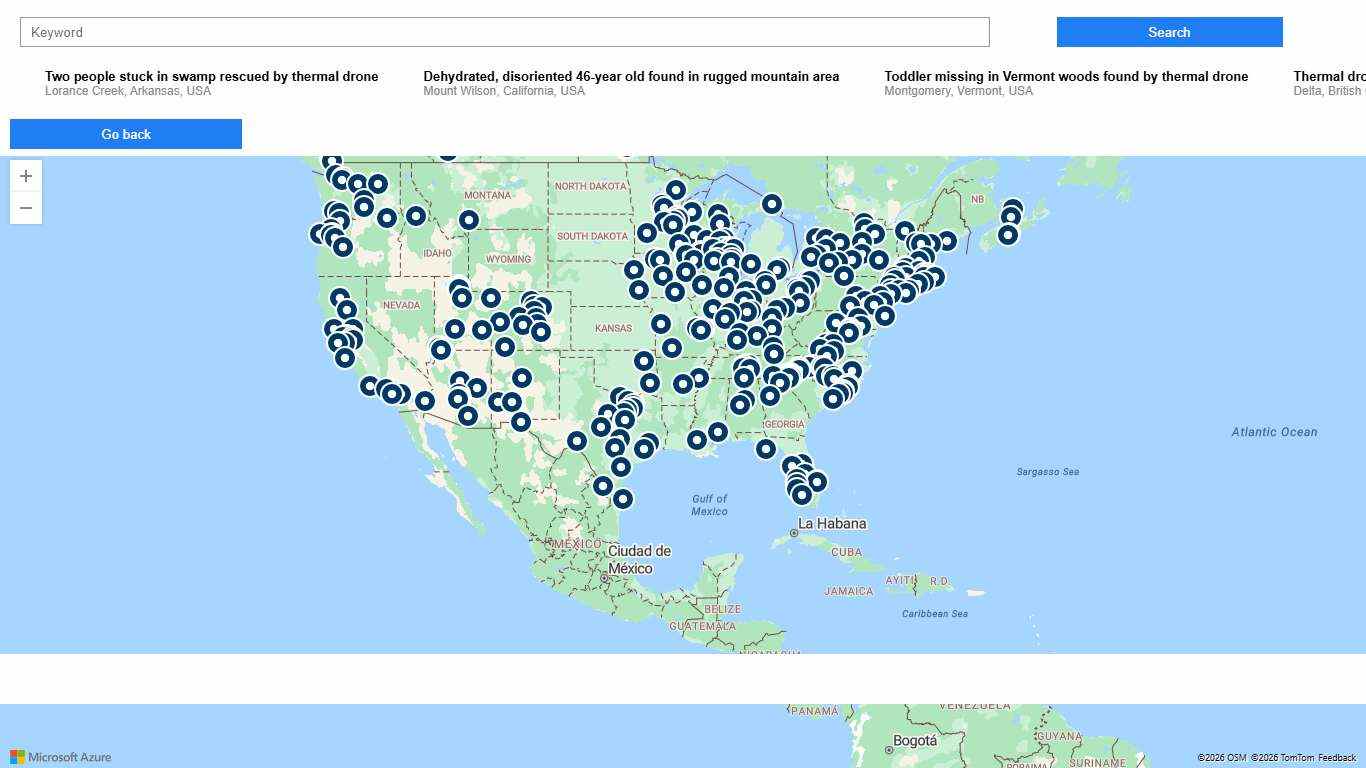
Task: Click the marker below the Montana label
Action: click(469, 220)
